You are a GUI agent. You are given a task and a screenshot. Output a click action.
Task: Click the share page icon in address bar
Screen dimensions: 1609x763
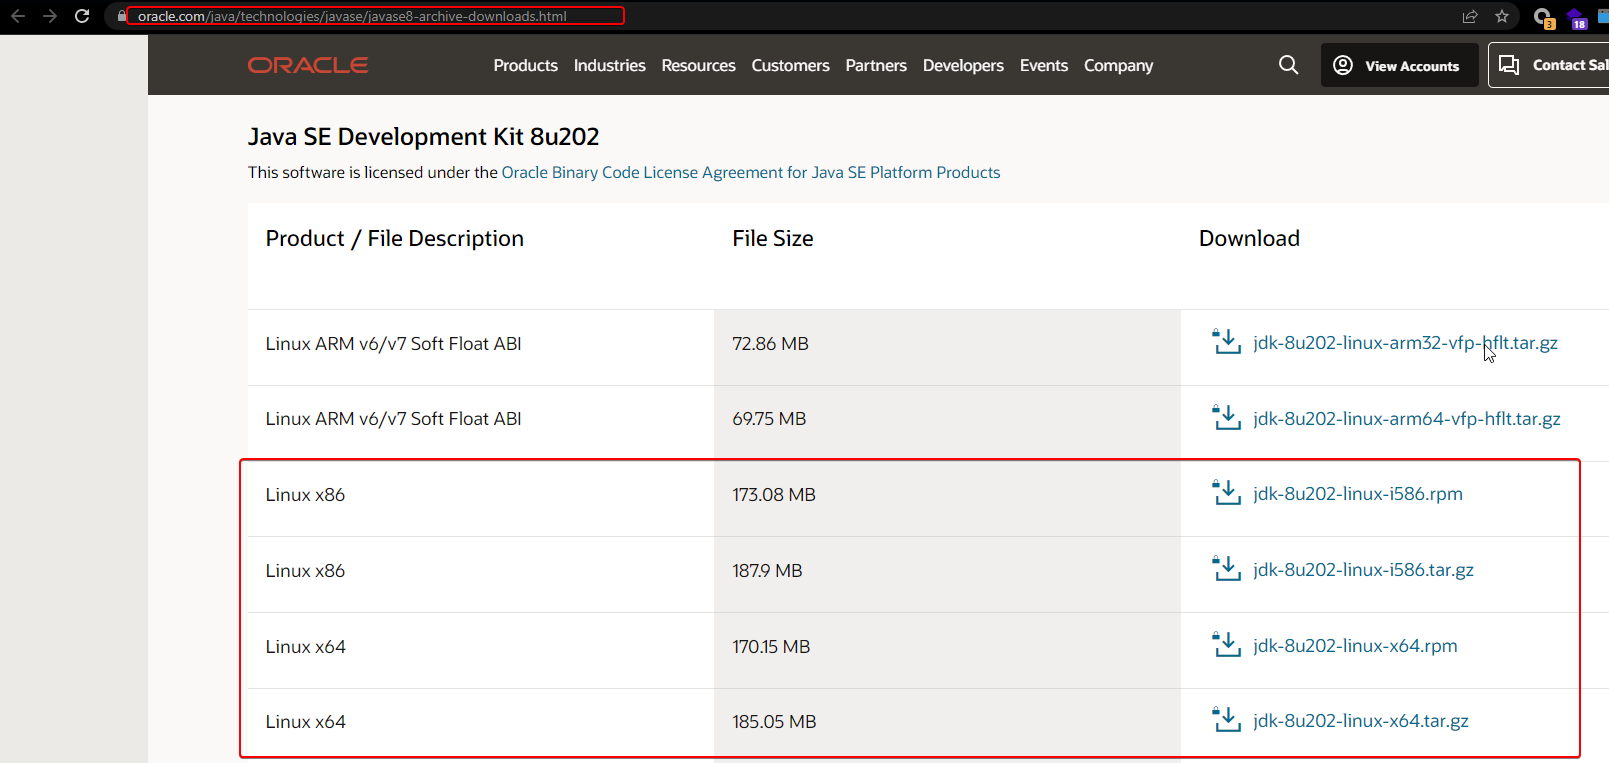point(1469,16)
